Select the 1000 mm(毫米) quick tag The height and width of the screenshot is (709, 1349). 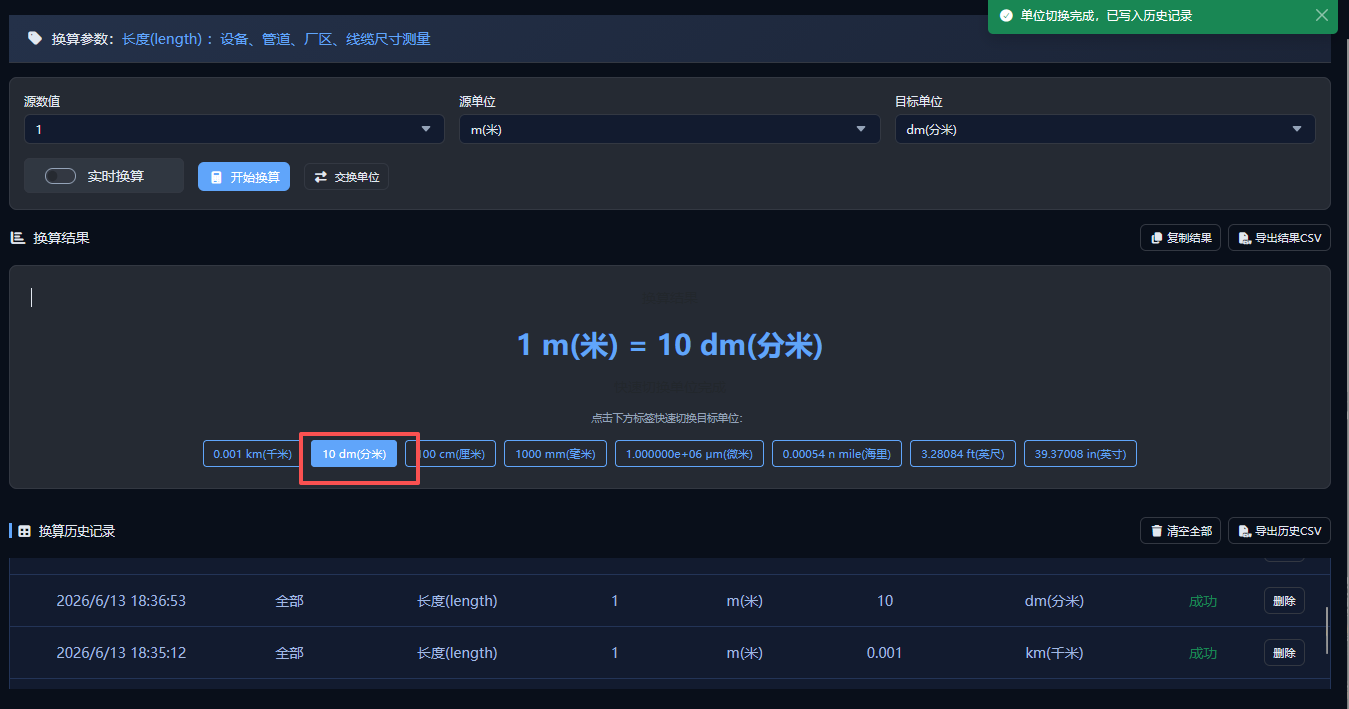click(x=555, y=454)
